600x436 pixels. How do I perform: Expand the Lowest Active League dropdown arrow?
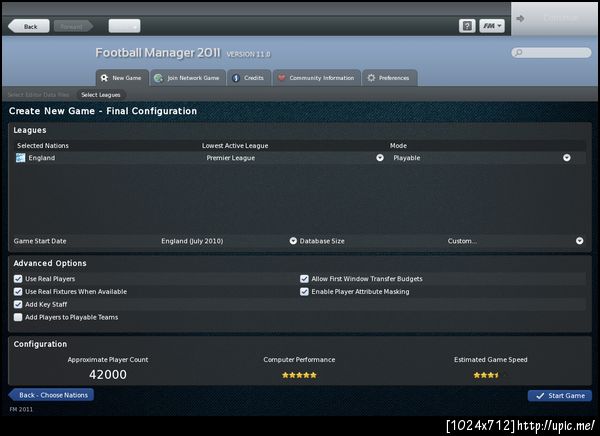point(380,158)
